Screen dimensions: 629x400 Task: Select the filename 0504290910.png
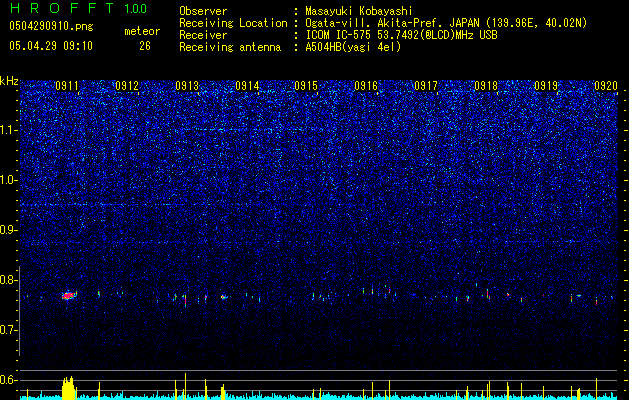coord(51,26)
